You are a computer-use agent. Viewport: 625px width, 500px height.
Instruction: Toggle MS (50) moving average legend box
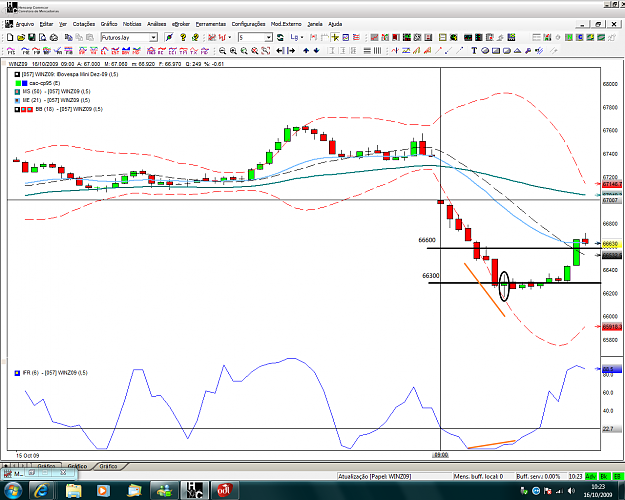click(17, 92)
